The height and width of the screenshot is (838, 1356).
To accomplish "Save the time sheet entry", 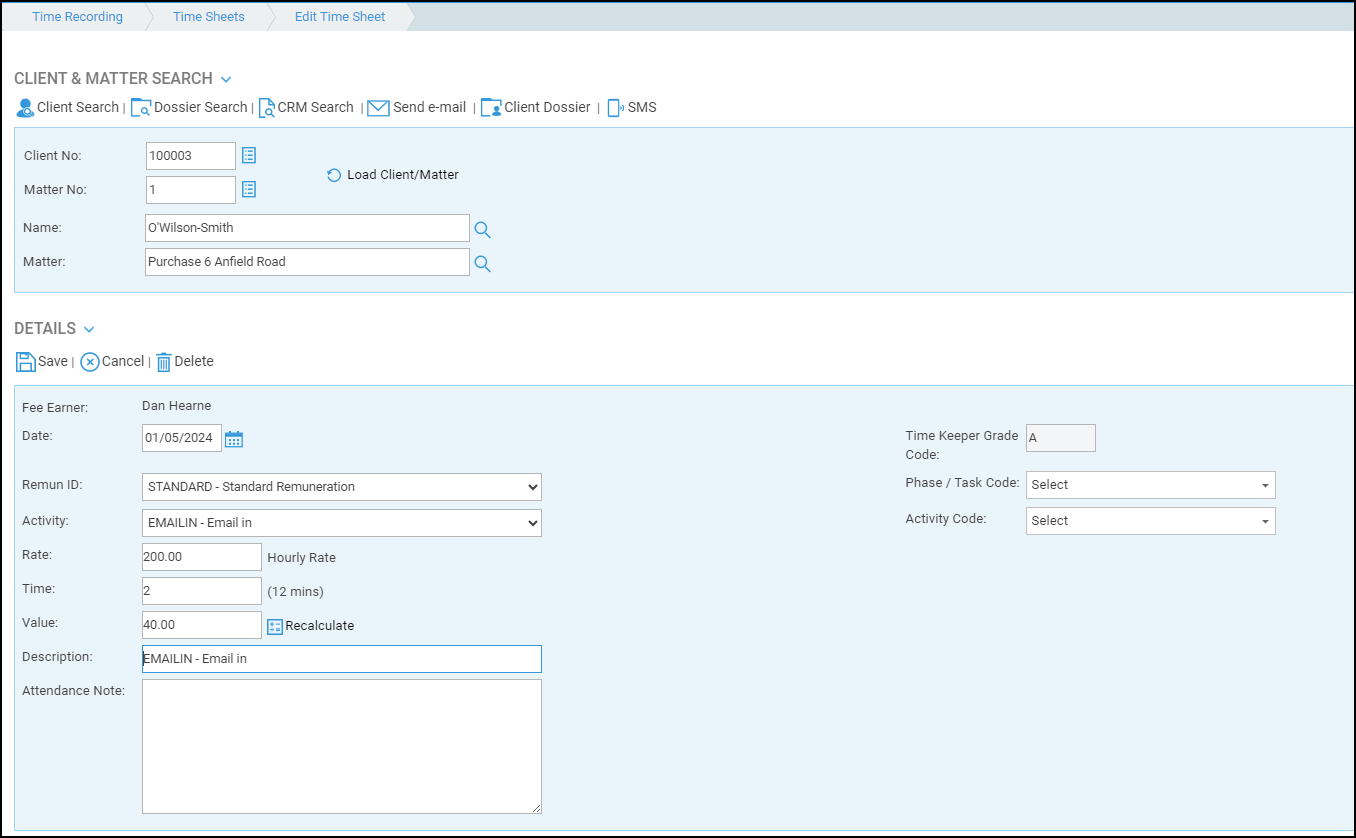I will 42,362.
